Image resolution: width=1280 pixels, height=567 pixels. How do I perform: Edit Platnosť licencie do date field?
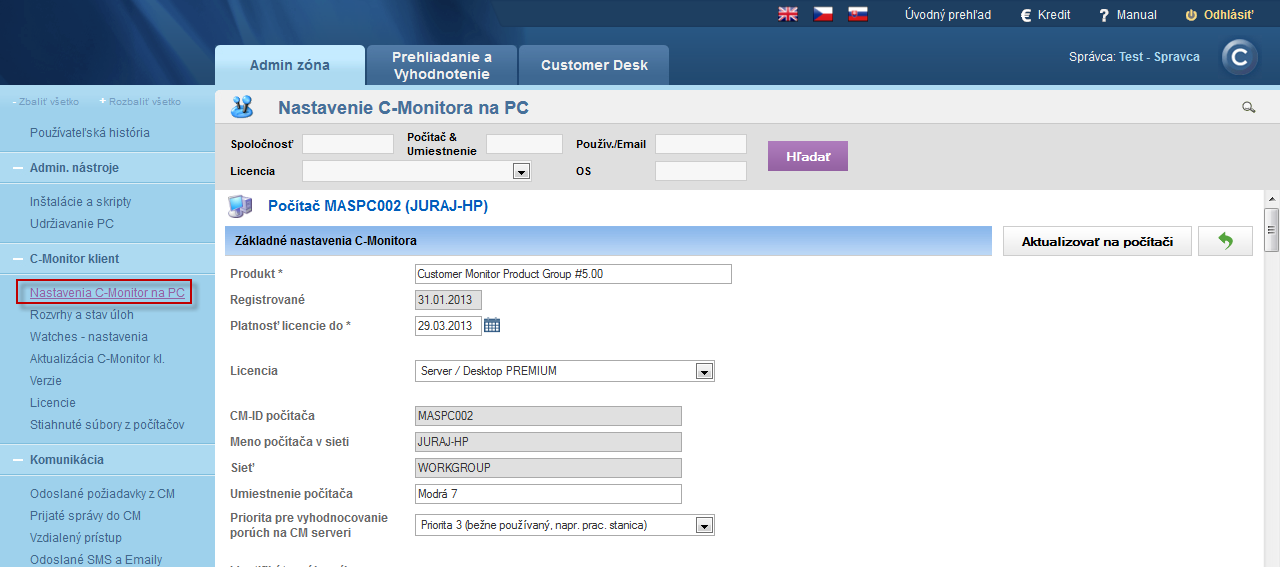click(x=448, y=326)
